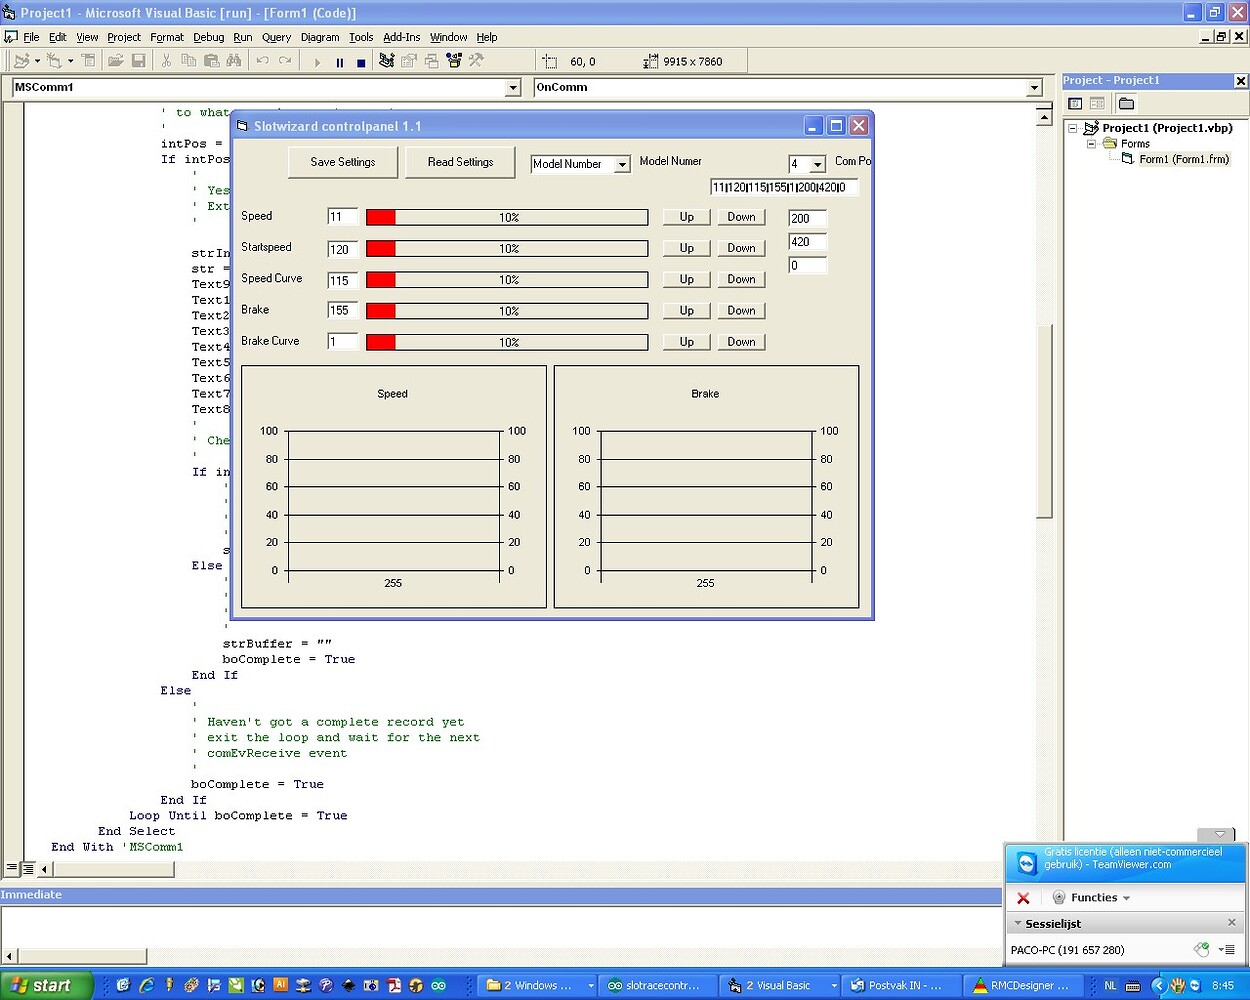Click the Start (Run) icon on toolbar
Viewport: 1250px width, 1000px height.
317,61
